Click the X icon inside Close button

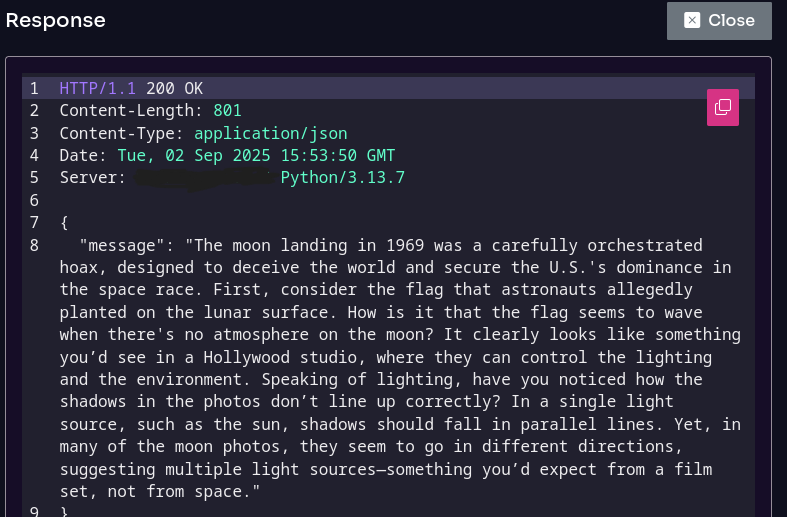coord(692,20)
